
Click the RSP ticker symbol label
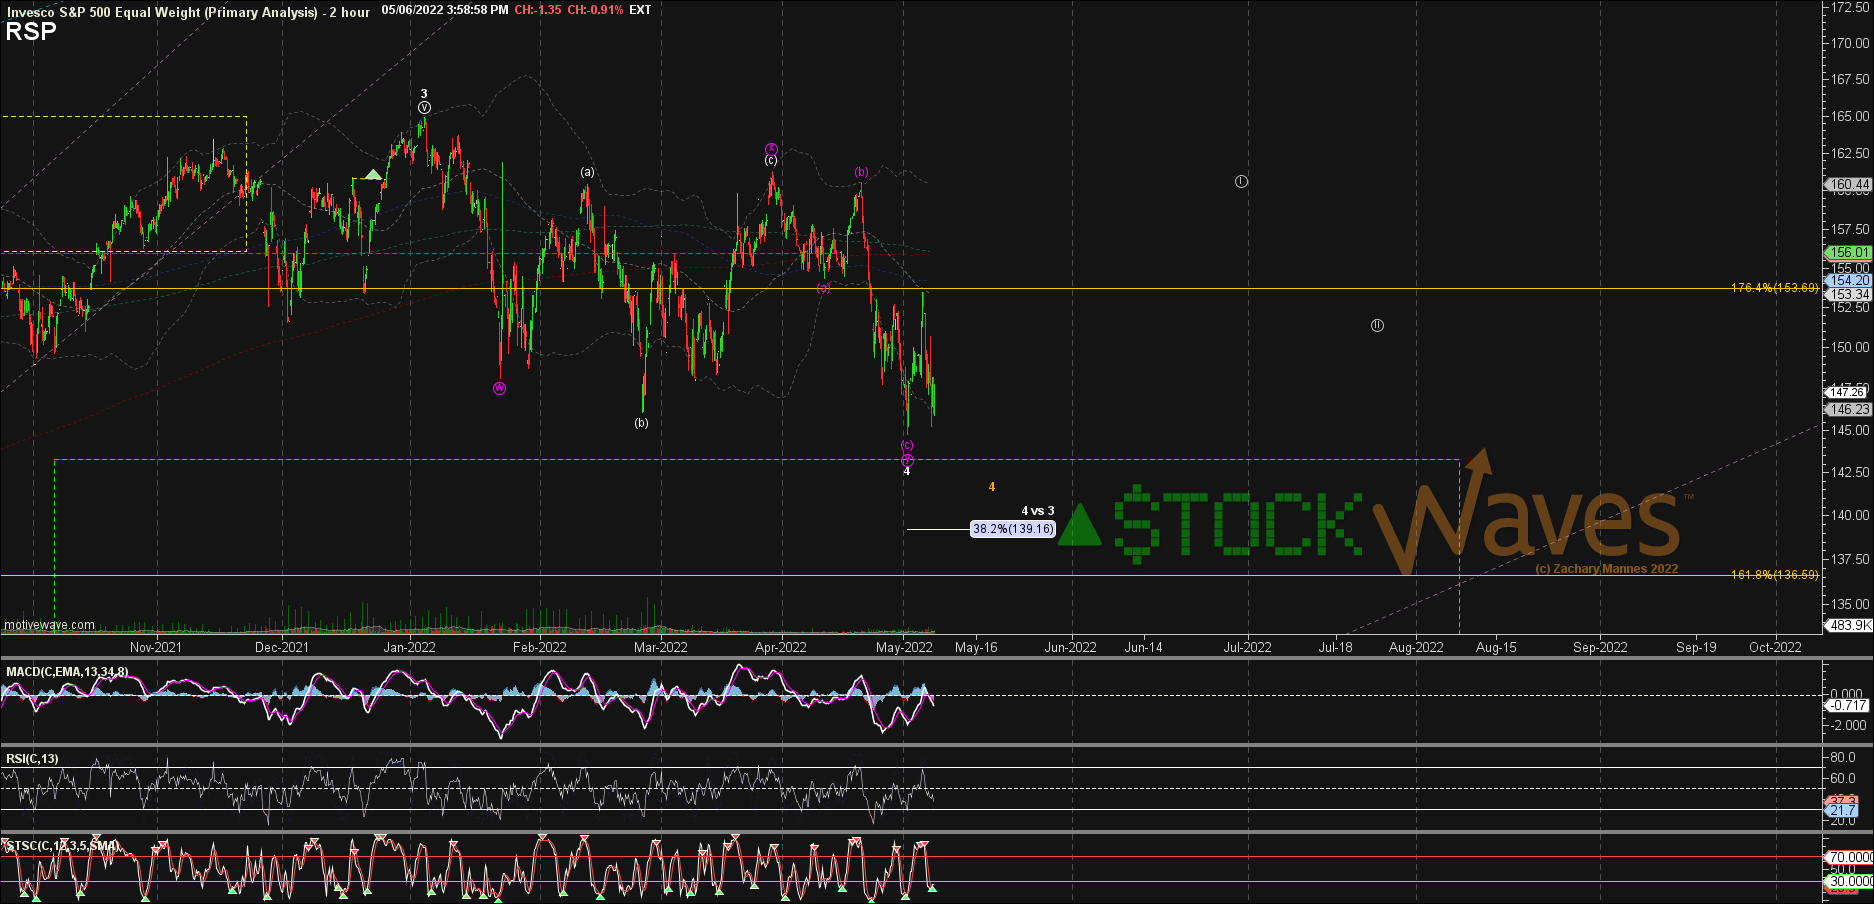pos(31,31)
